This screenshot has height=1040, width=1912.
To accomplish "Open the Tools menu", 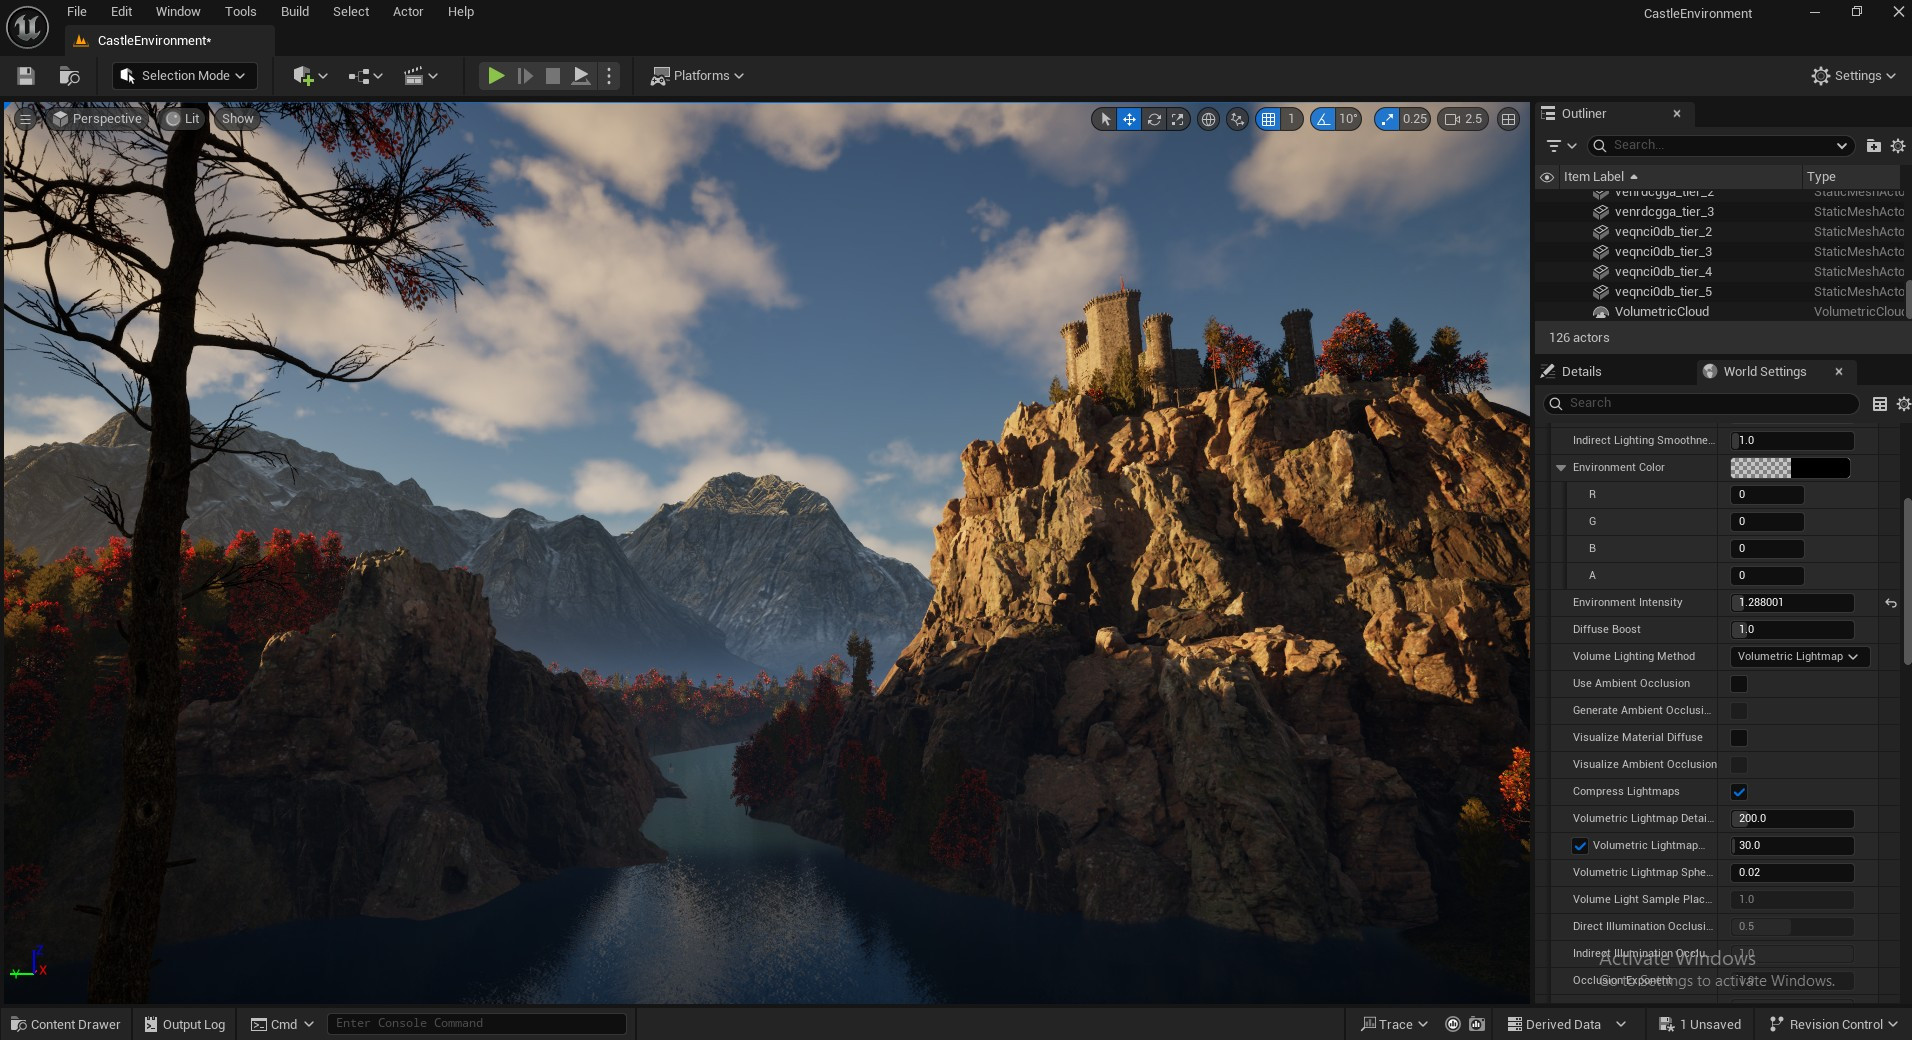I will (240, 12).
